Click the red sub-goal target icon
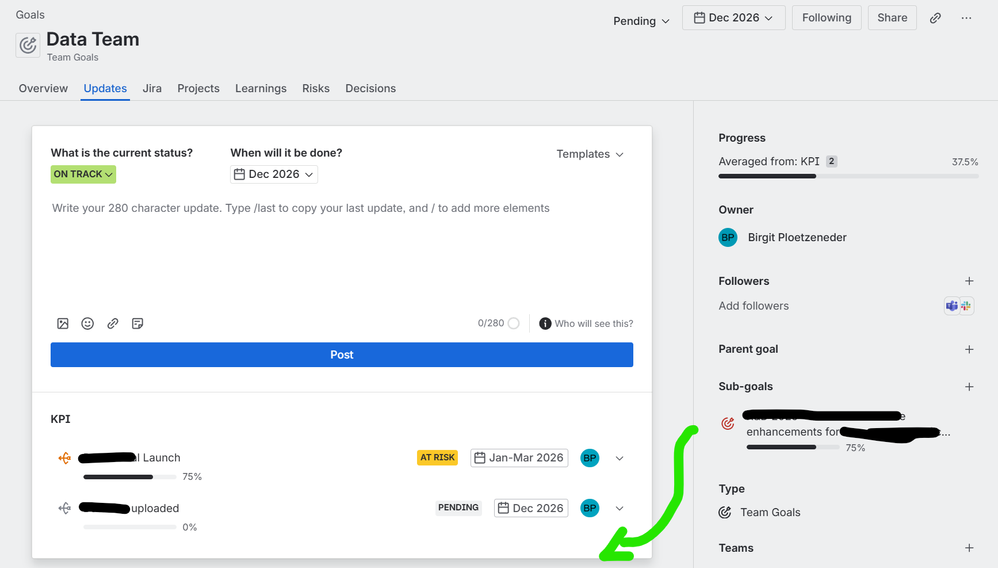This screenshot has width=998, height=568. pos(727,423)
